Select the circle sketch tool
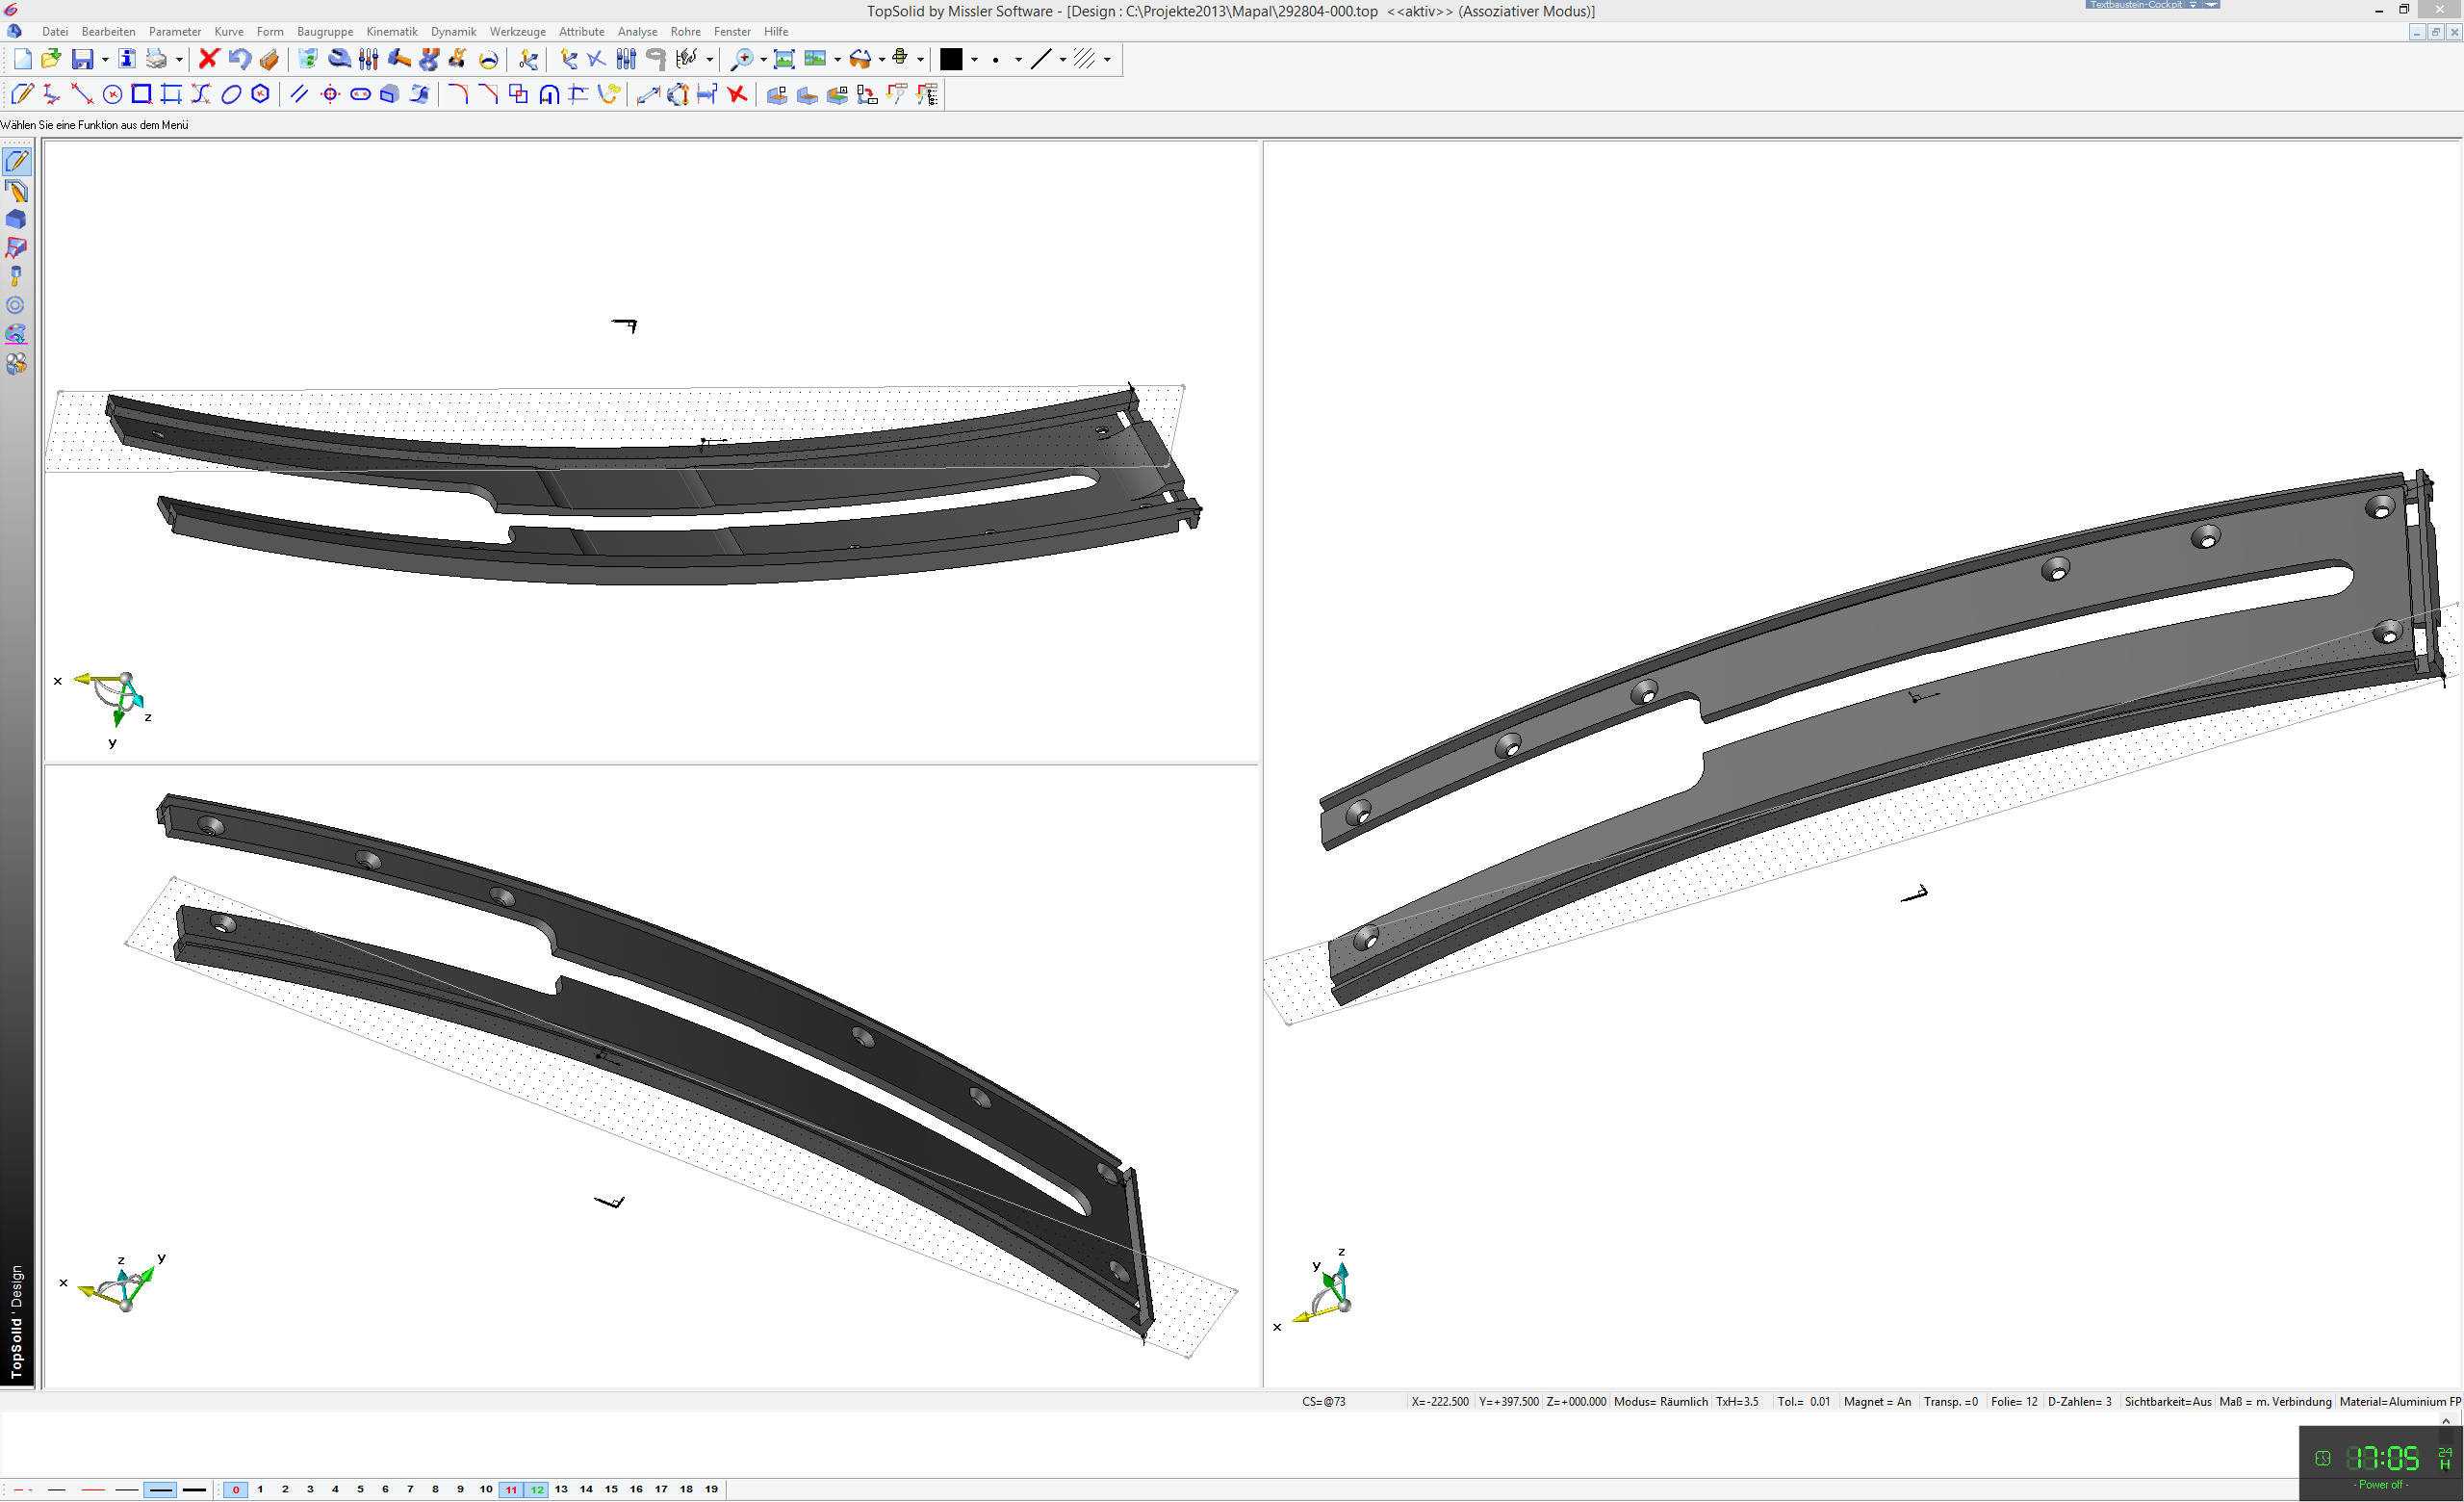This screenshot has height=1502, width=2464. (113, 95)
